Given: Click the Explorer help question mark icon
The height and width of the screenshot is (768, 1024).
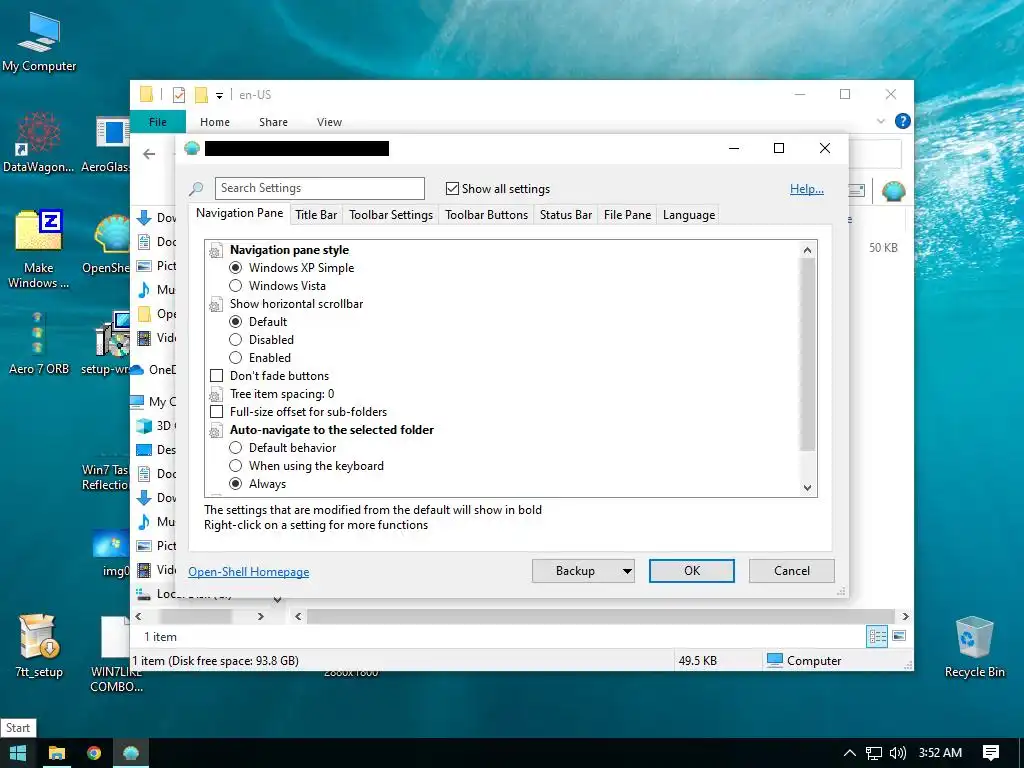Looking at the screenshot, I should [x=903, y=121].
